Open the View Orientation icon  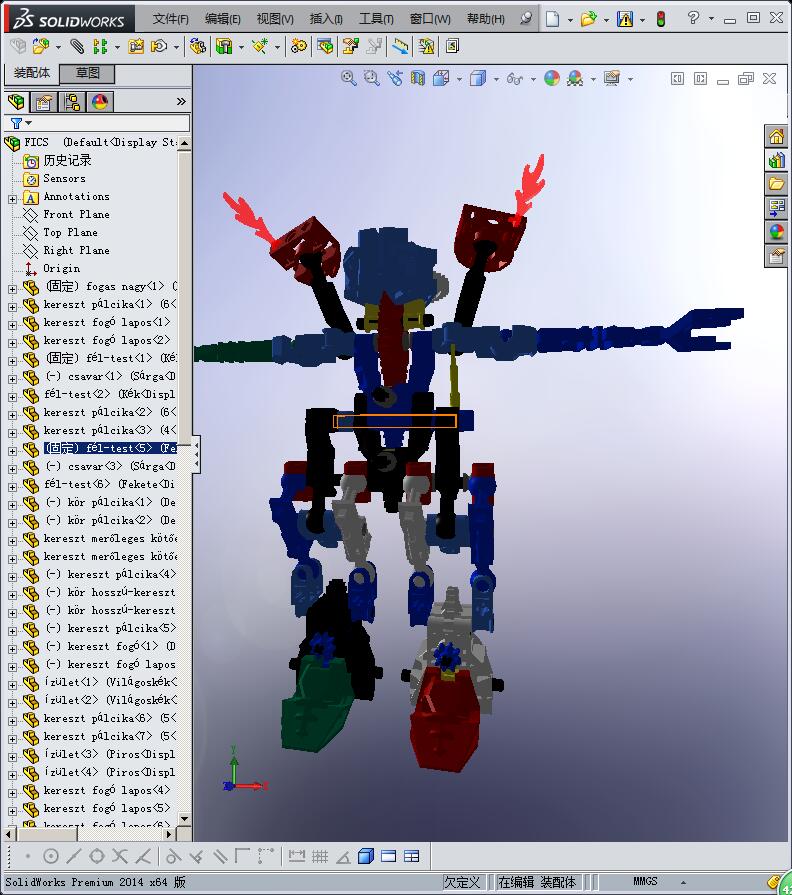tap(441, 78)
